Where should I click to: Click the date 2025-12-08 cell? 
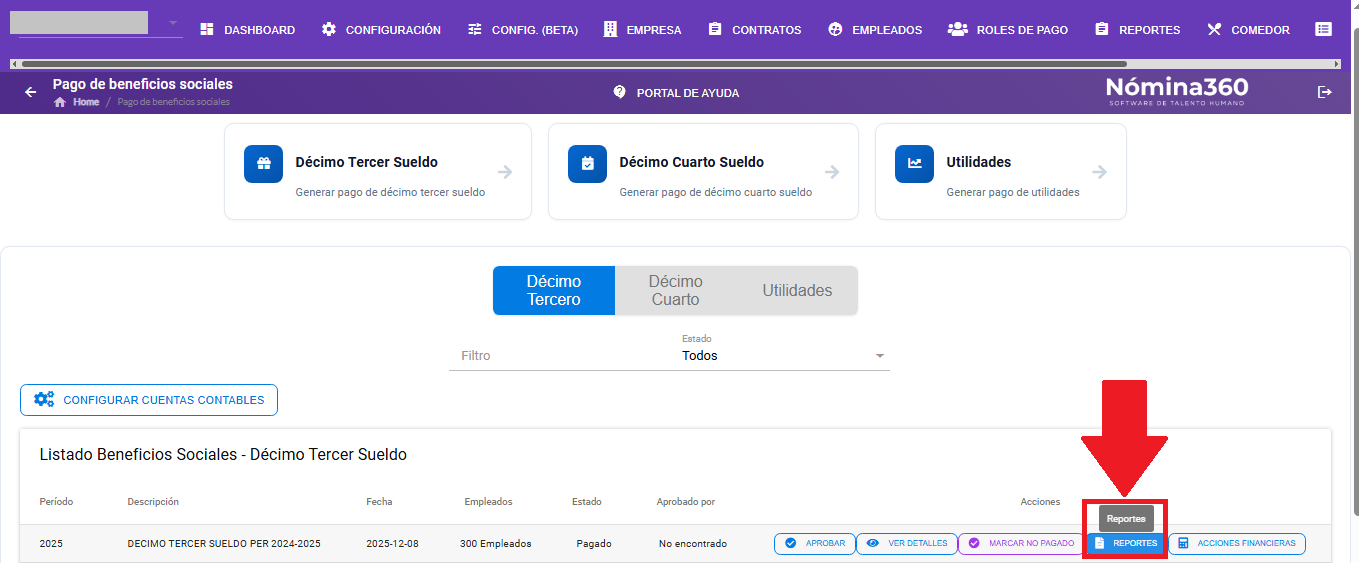pos(392,544)
